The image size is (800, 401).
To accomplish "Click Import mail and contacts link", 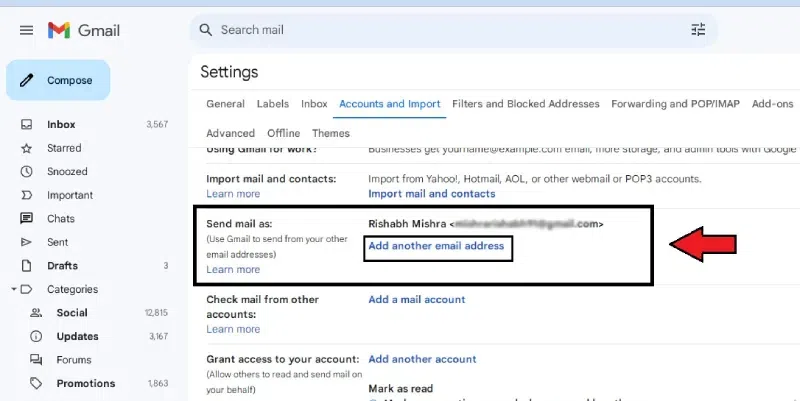I will (x=431, y=194).
